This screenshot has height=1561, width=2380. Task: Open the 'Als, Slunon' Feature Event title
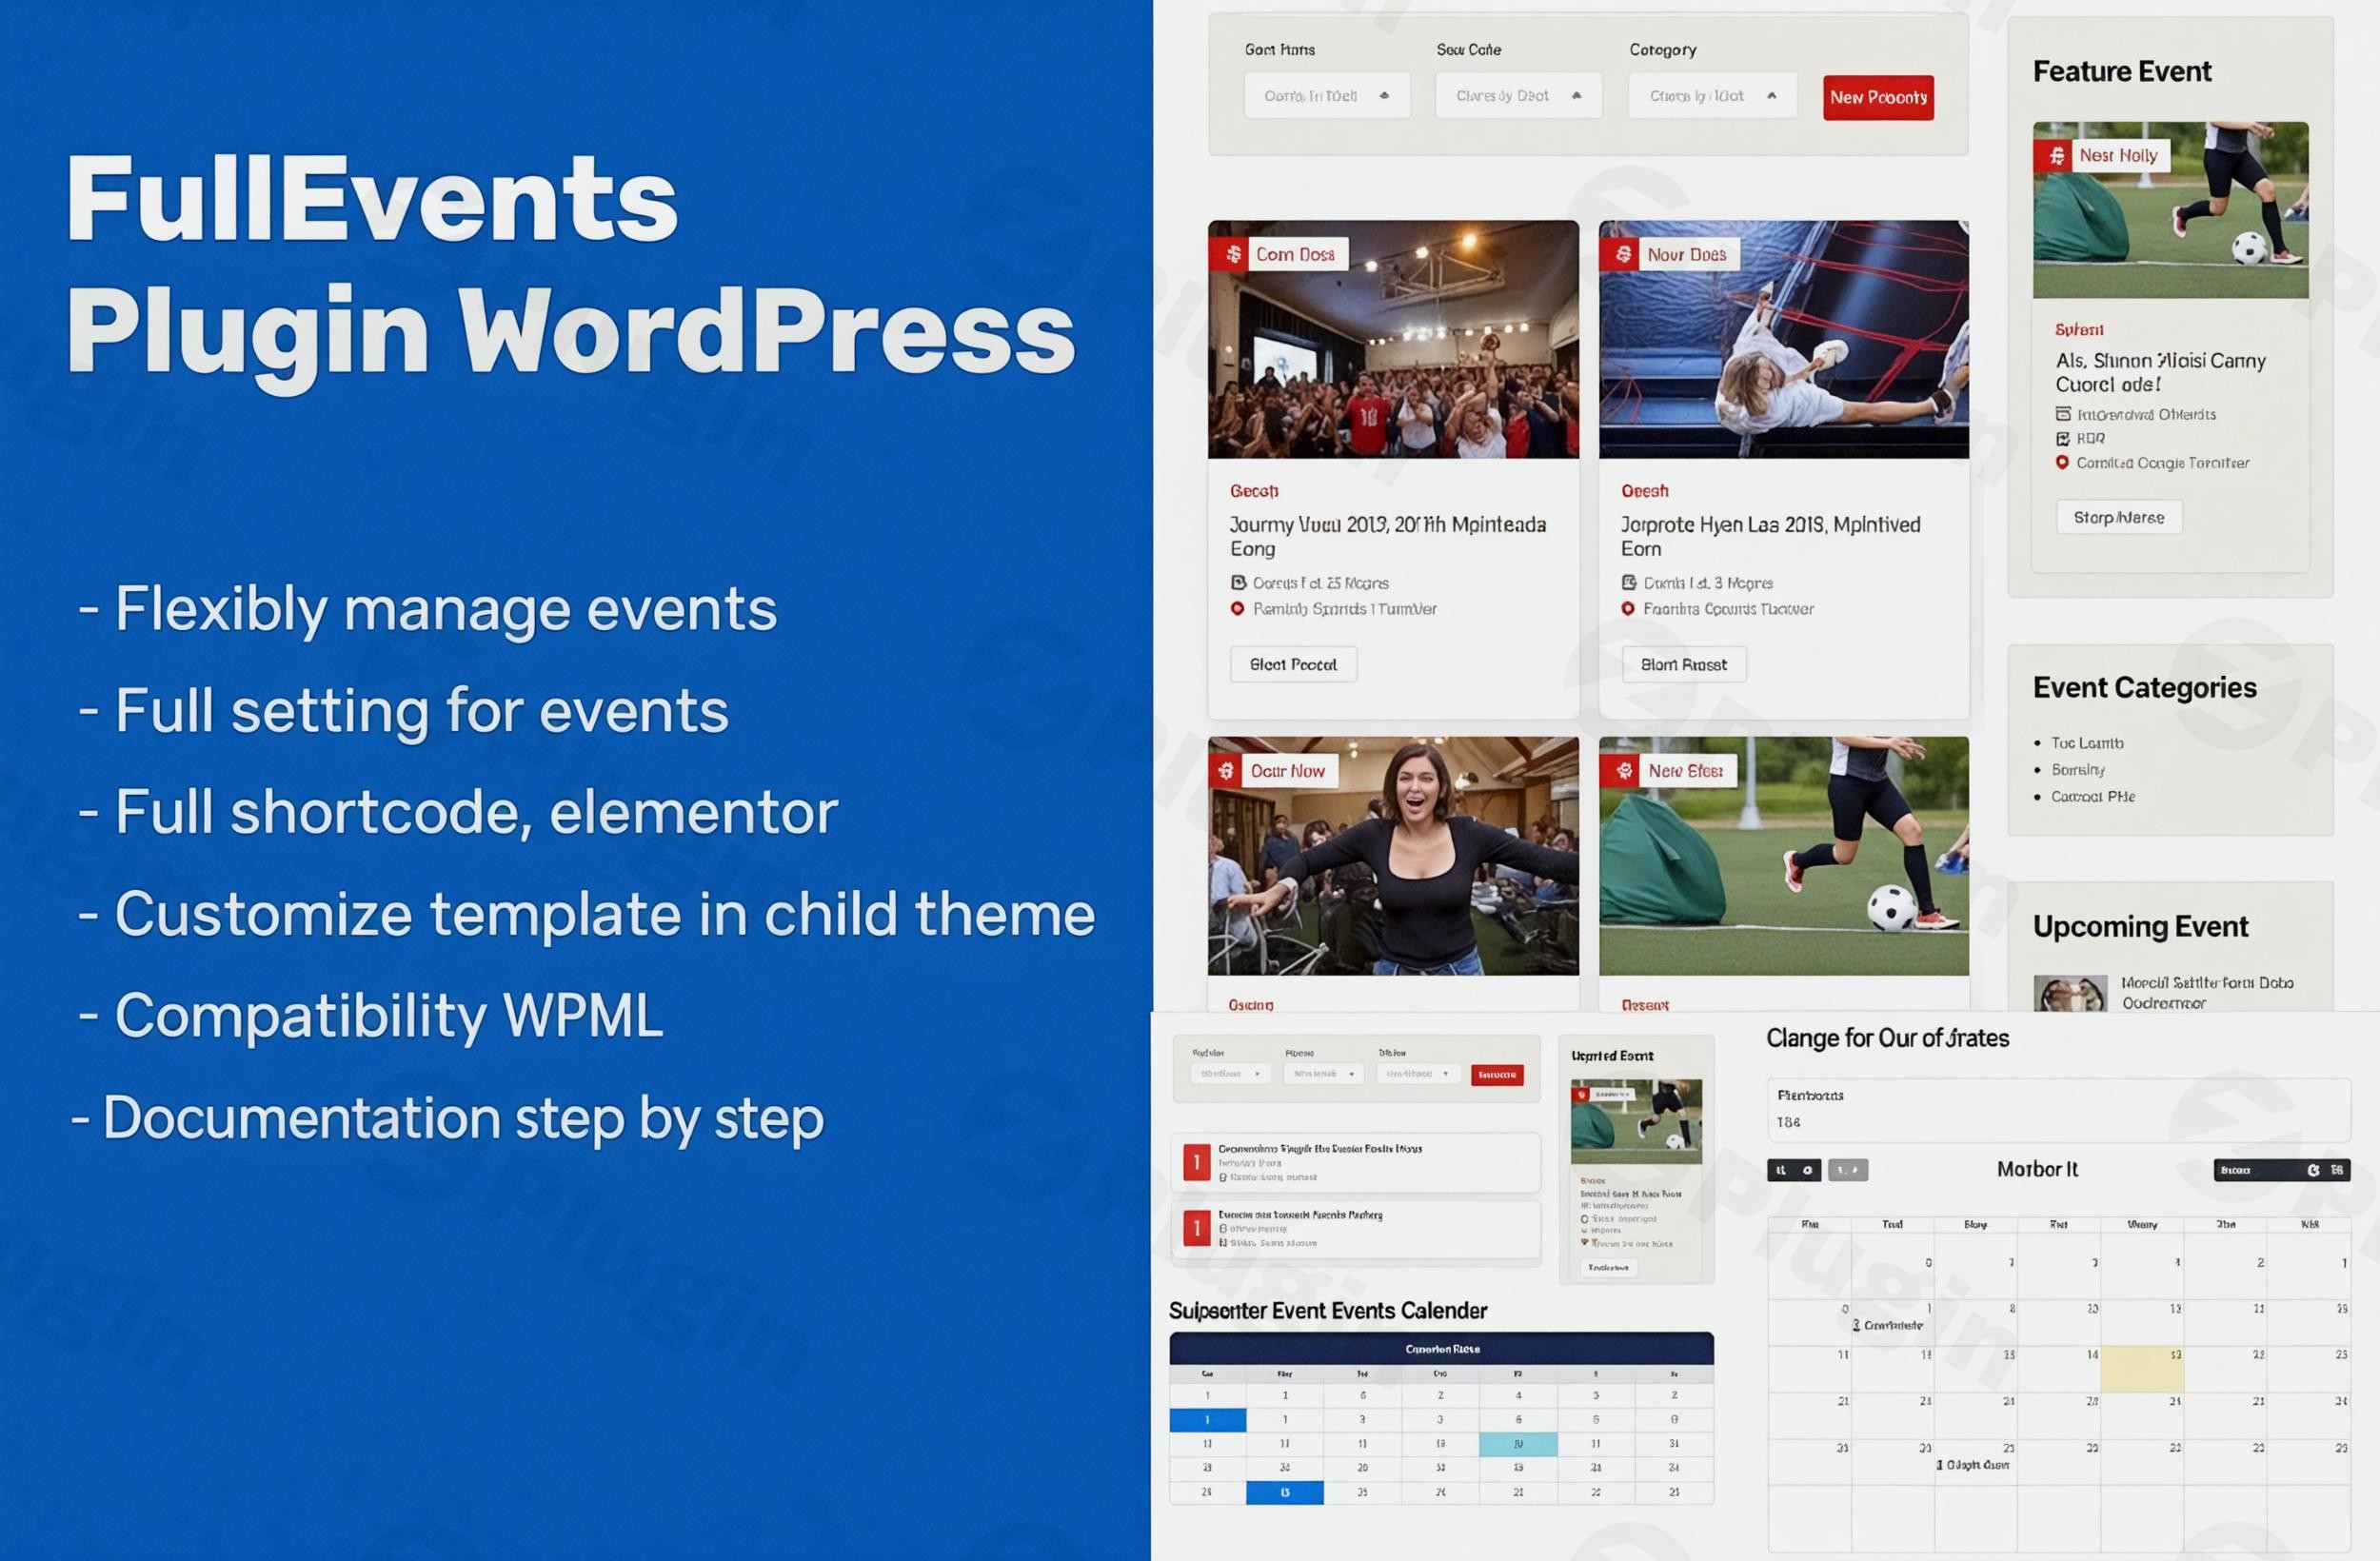(2160, 372)
